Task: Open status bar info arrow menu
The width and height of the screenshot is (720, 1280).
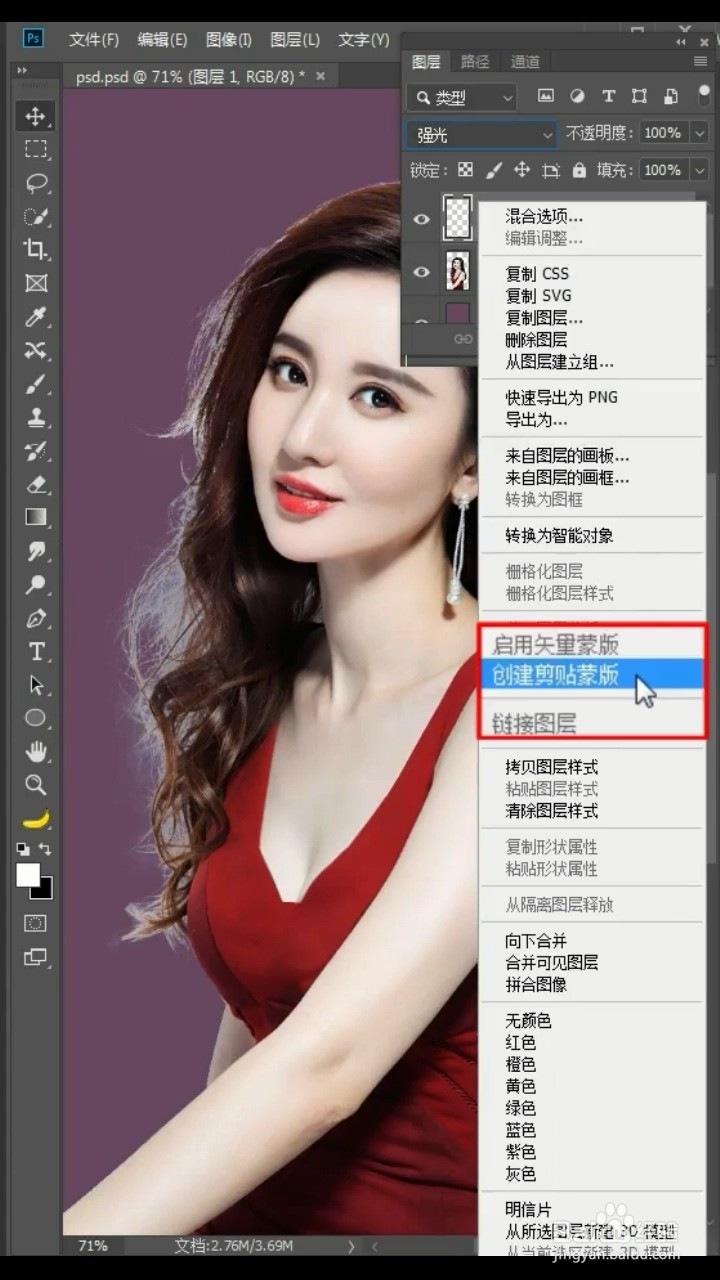Action: 351,1246
